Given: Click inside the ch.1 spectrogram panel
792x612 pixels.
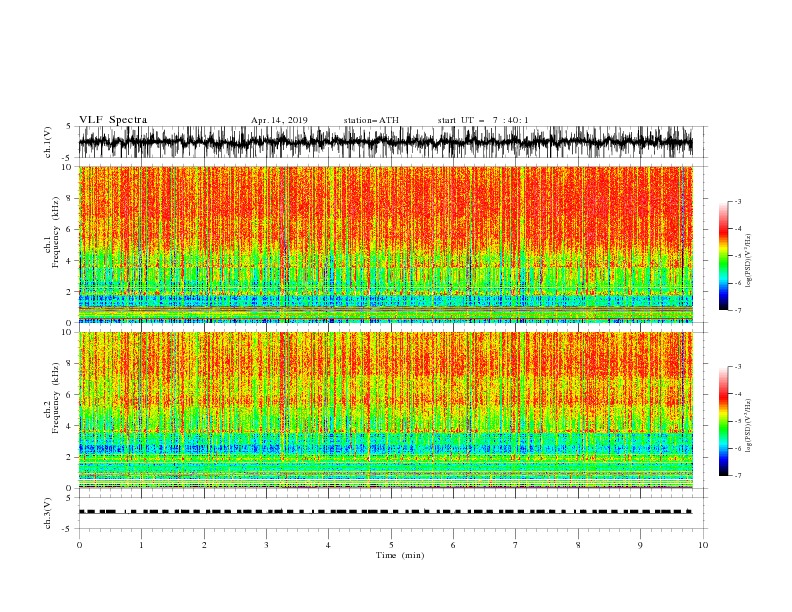Looking at the screenshot, I should point(385,244).
